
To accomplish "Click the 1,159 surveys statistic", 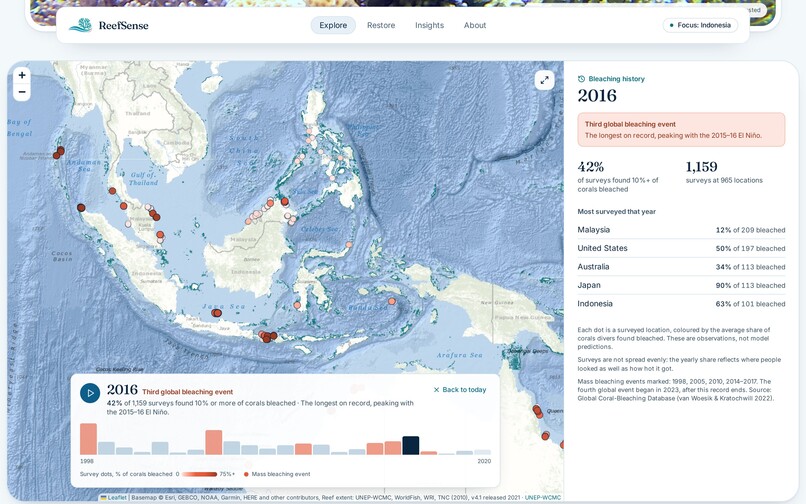I will (701, 167).
